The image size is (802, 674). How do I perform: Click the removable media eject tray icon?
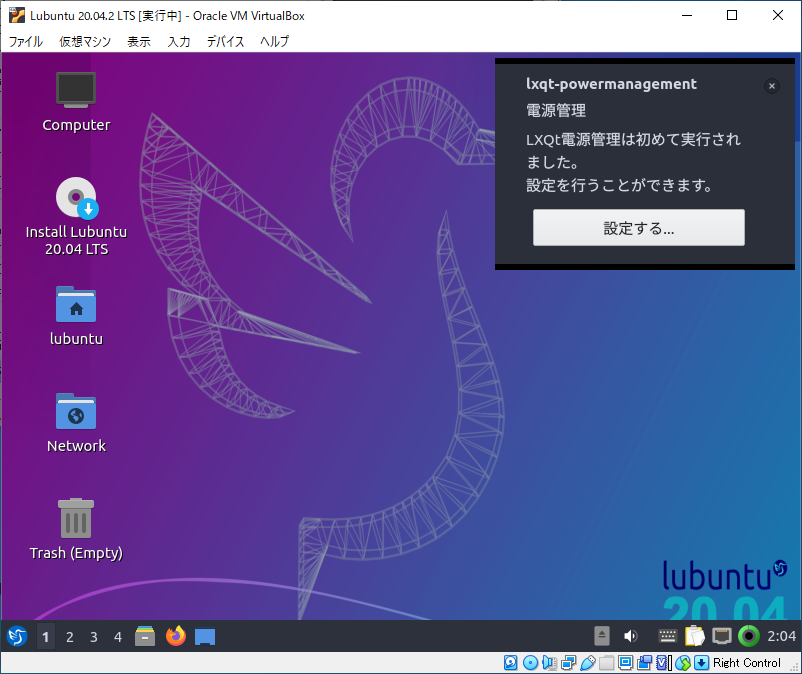602,636
